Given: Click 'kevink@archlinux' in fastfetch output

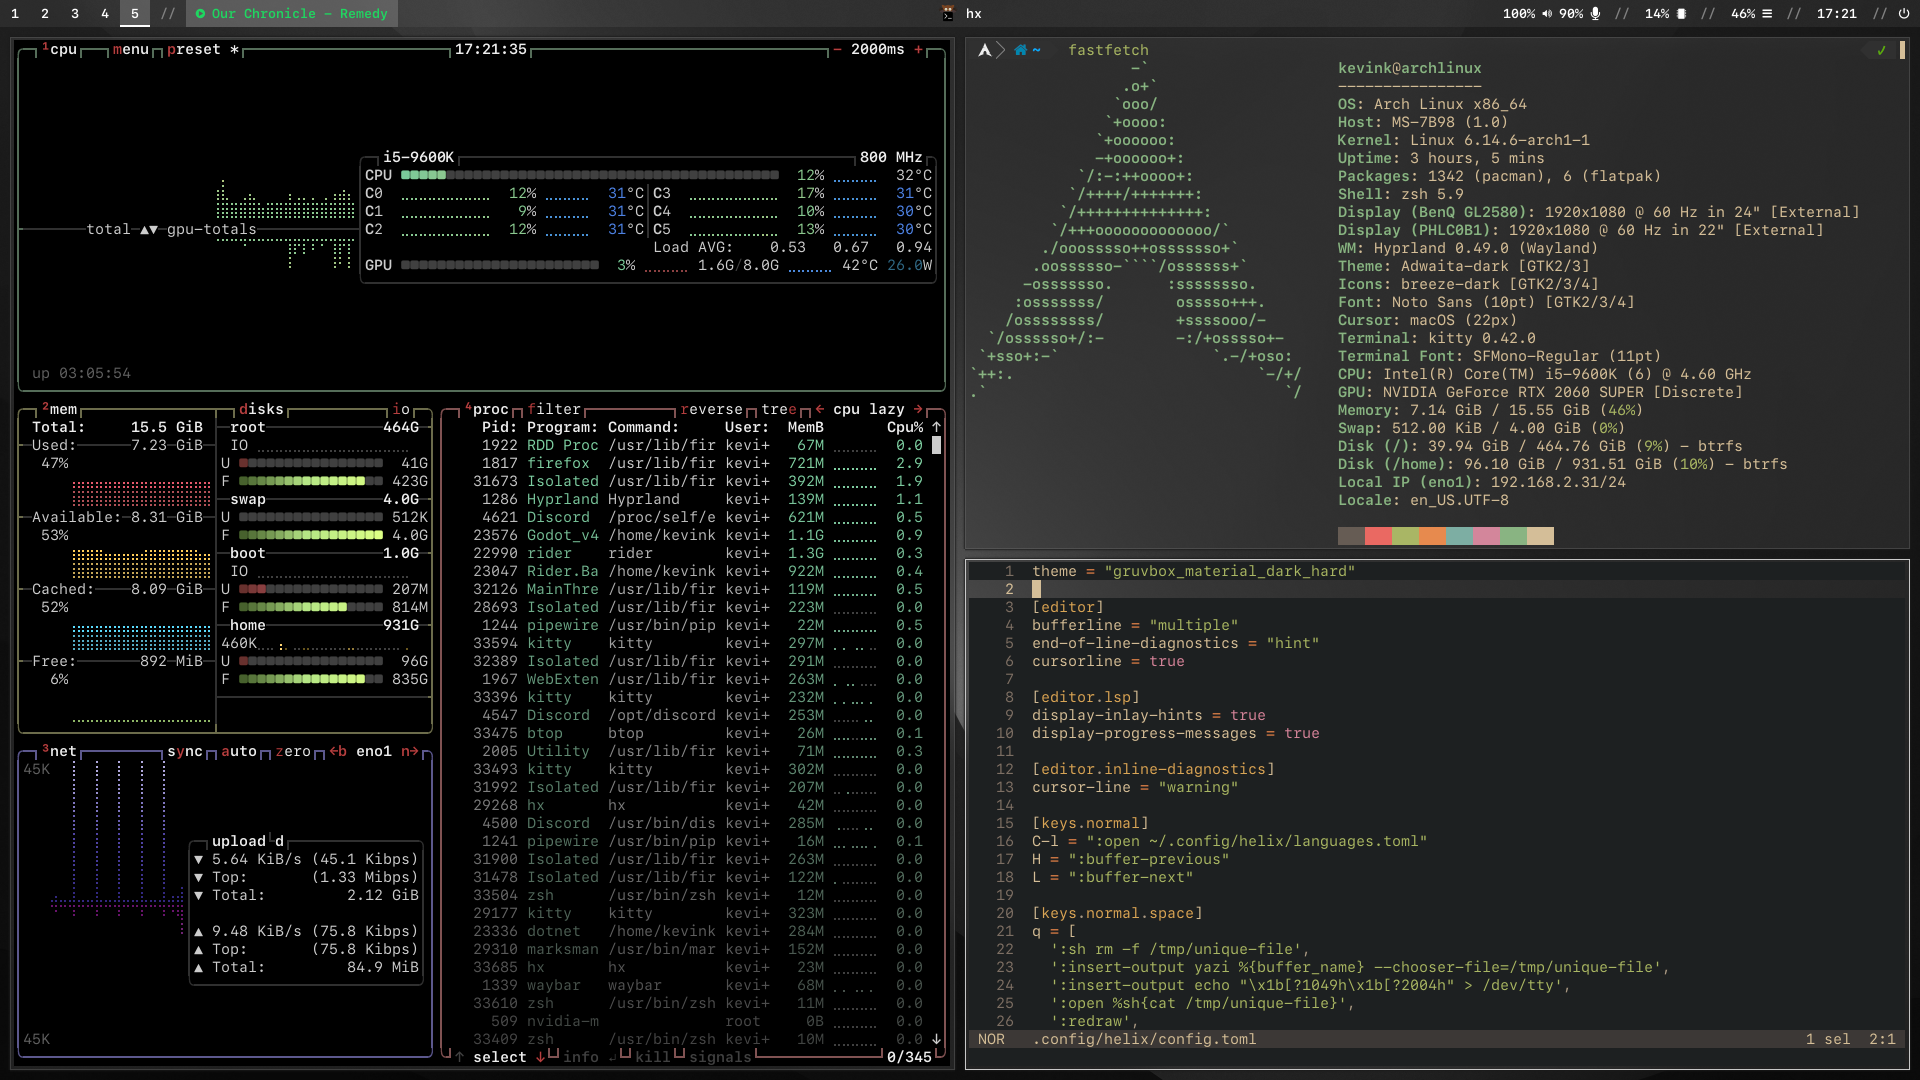Looking at the screenshot, I should (x=1410, y=68).
